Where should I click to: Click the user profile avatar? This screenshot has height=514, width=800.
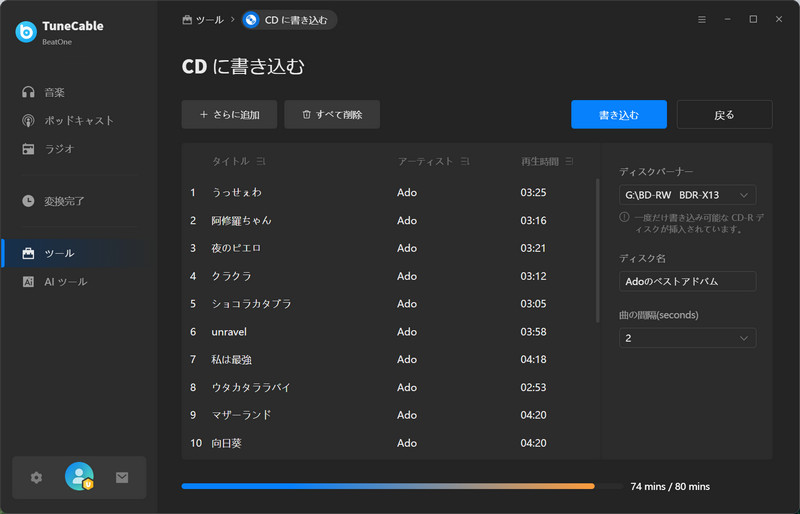[79, 477]
